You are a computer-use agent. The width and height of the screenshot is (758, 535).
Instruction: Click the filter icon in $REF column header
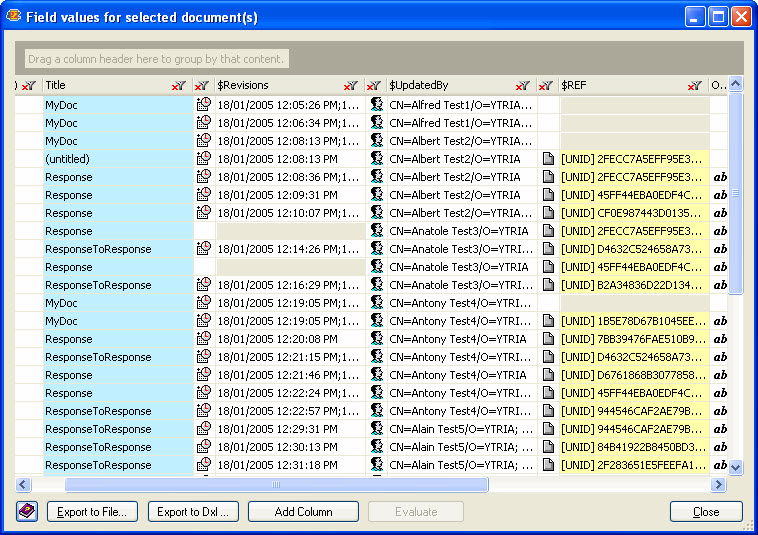pyautogui.click(x=695, y=86)
